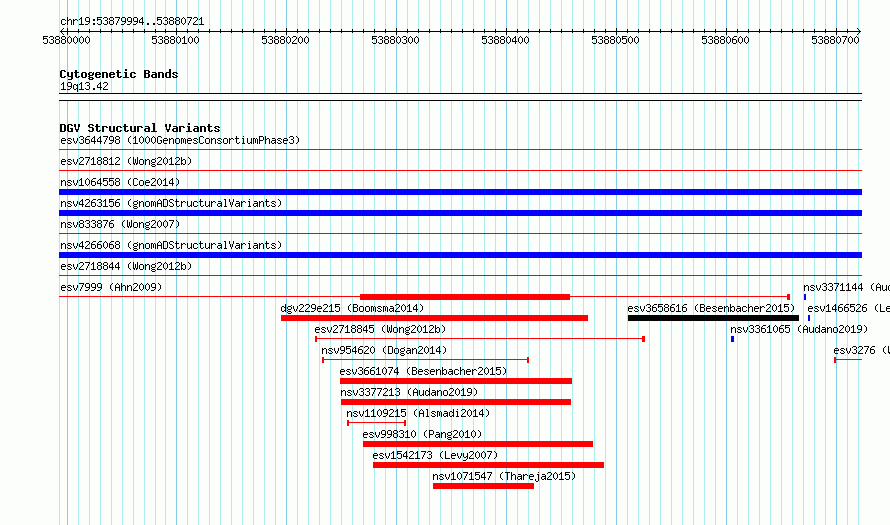890x525 pixels.
Task: Select the nsv1071547 (Thareja2015) label
Action: pos(504,476)
